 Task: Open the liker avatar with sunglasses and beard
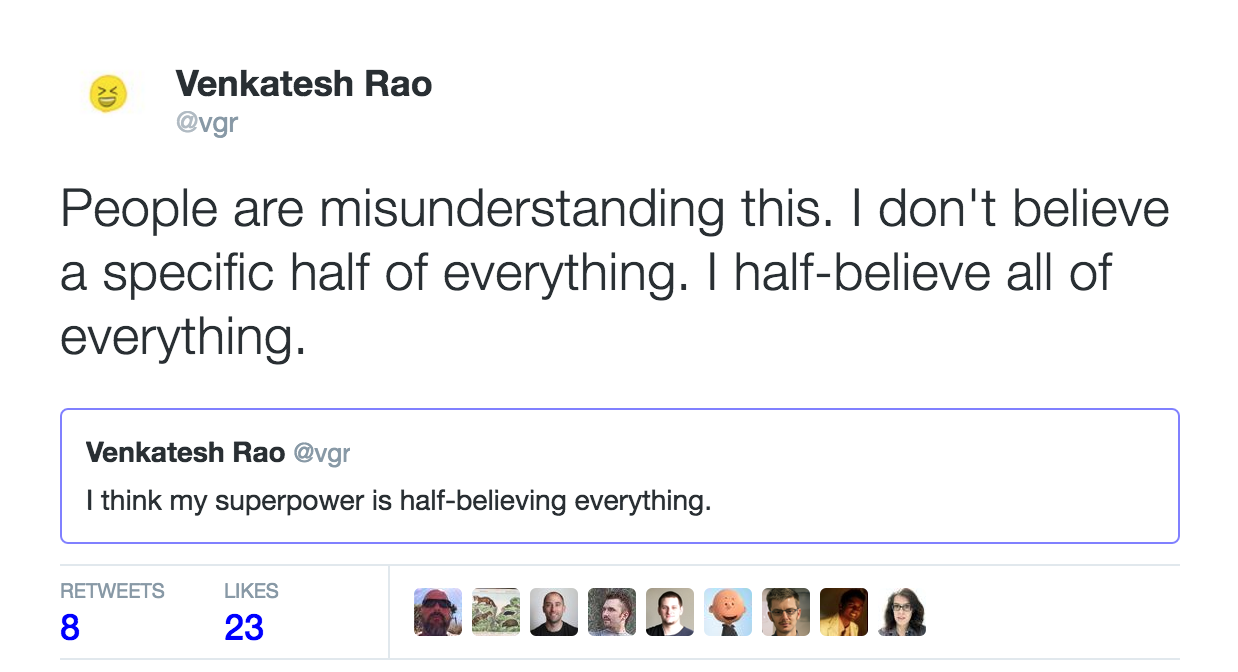(x=438, y=612)
